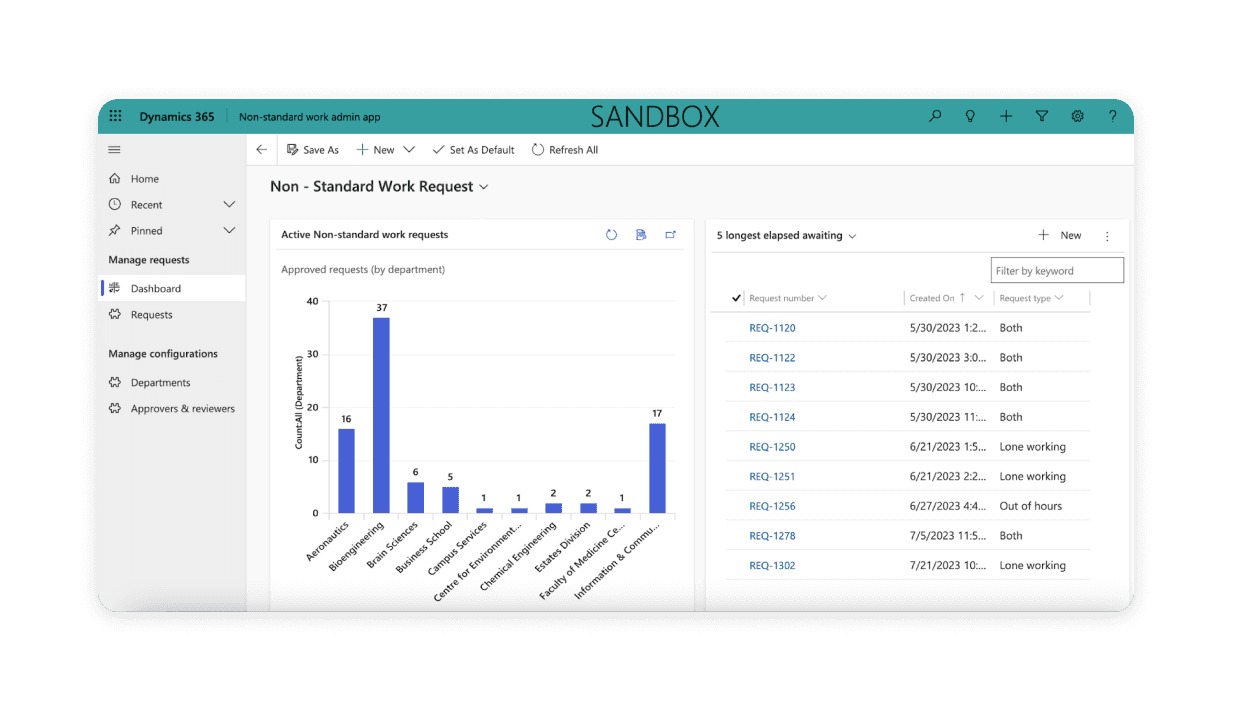Click the Information & Commu... bar in chart
Image resolution: width=1233 pixels, height=714 pixels.
[x=657, y=468]
